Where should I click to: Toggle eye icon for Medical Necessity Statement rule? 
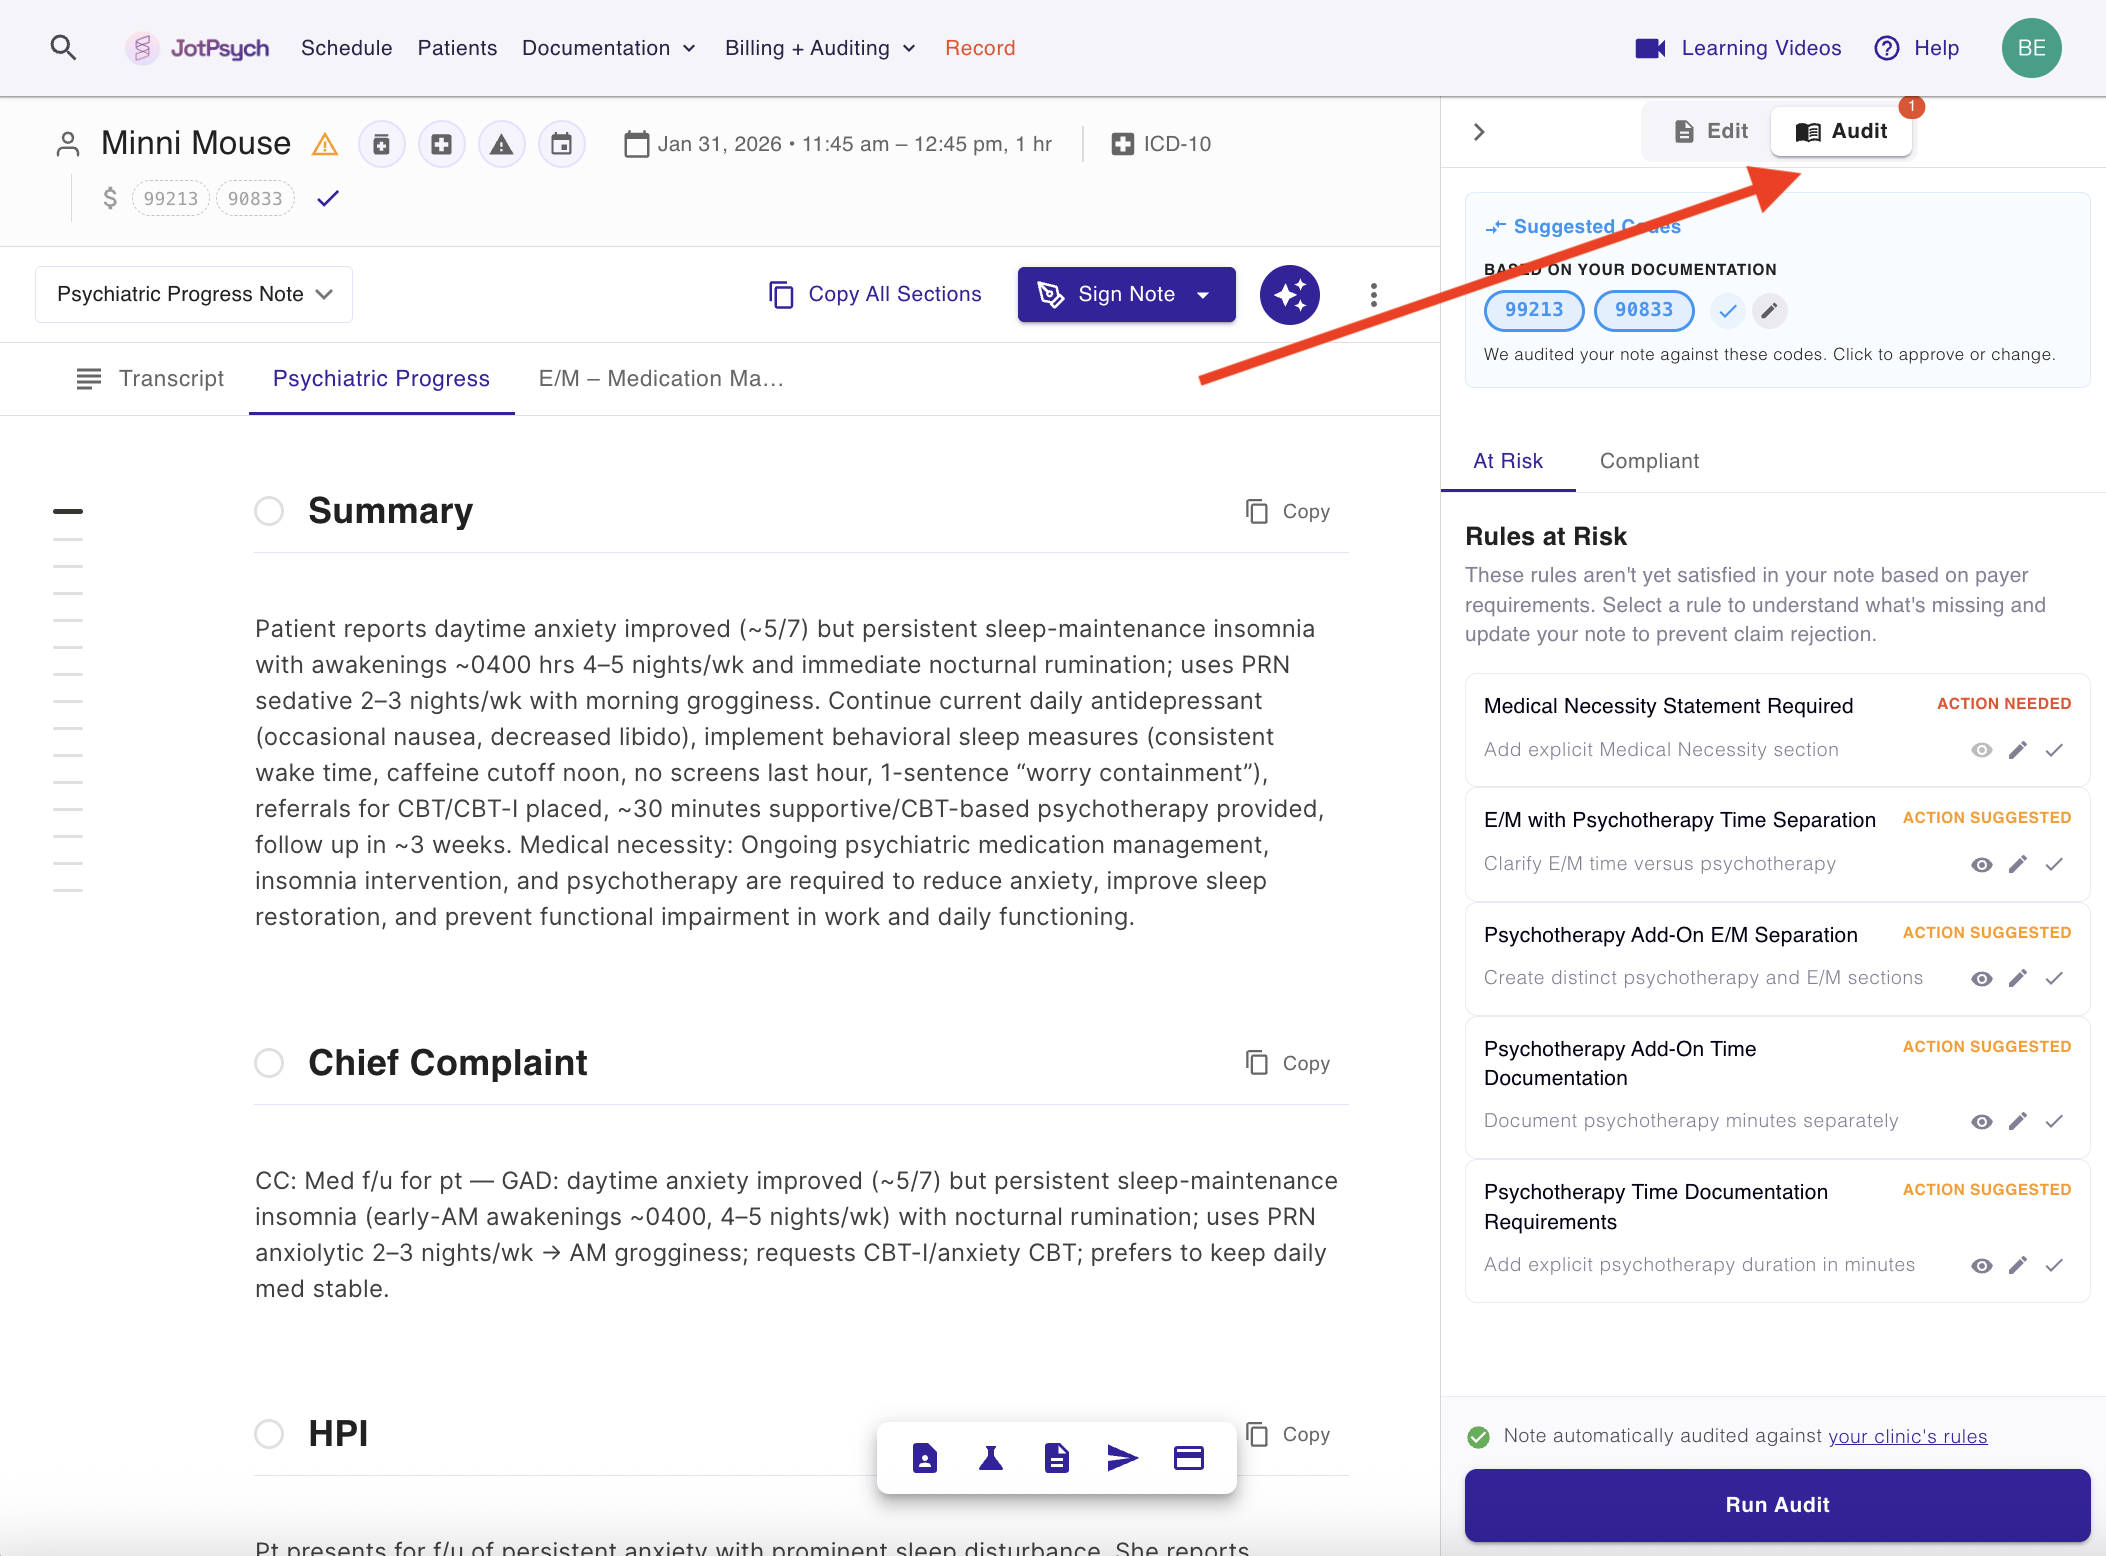tap(1981, 750)
